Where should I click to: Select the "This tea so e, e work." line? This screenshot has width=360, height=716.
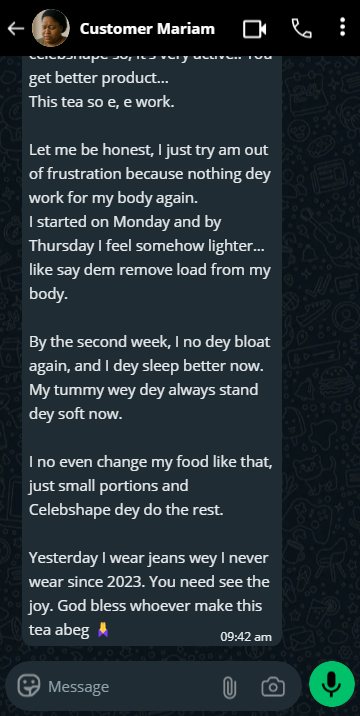pos(101,102)
